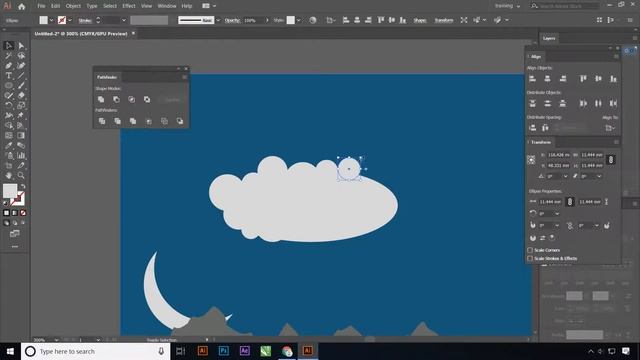The width and height of the screenshot is (640, 360).
Task: Select the Direct Selection tool
Action: pyautogui.click(x=21, y=46)
